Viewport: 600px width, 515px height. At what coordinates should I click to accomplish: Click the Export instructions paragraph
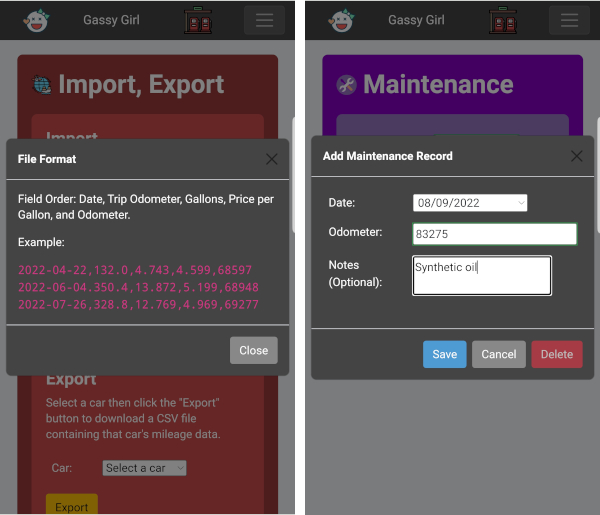(x=133, y=419)
